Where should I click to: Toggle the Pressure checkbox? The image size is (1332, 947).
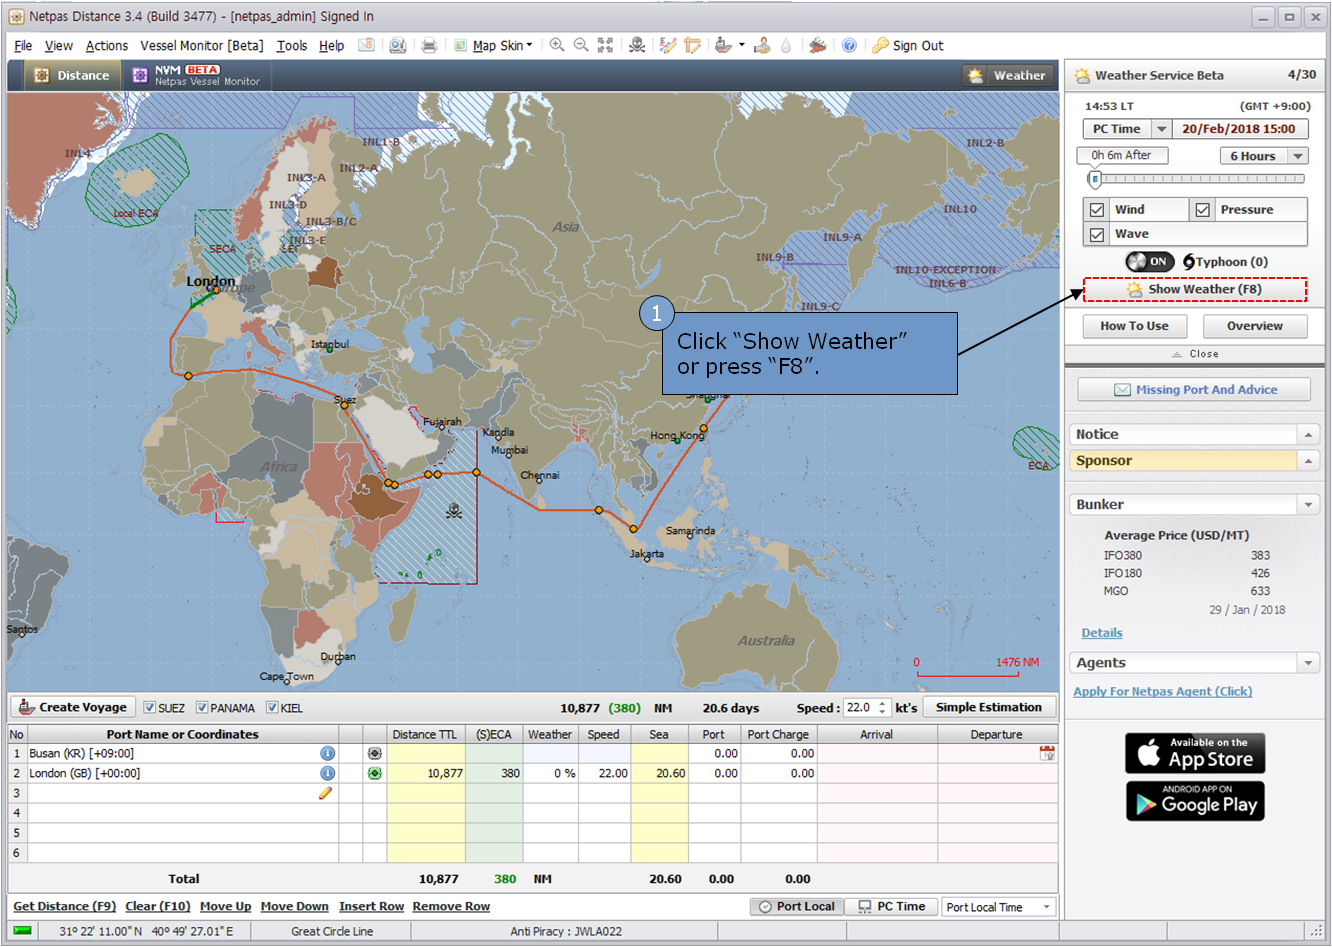tap(1203, 210)
